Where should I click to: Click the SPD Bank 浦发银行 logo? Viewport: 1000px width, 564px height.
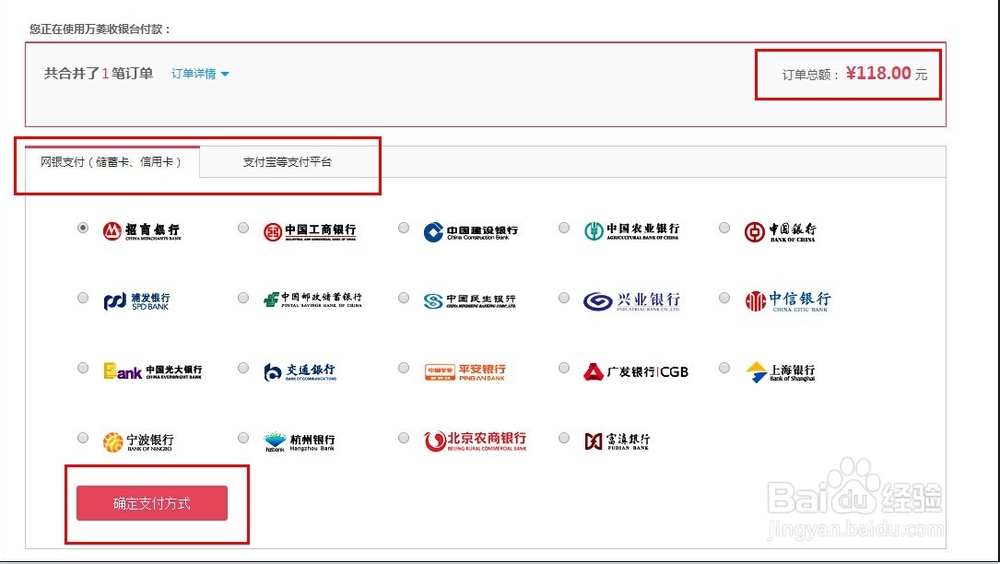(x=136, y=301)
